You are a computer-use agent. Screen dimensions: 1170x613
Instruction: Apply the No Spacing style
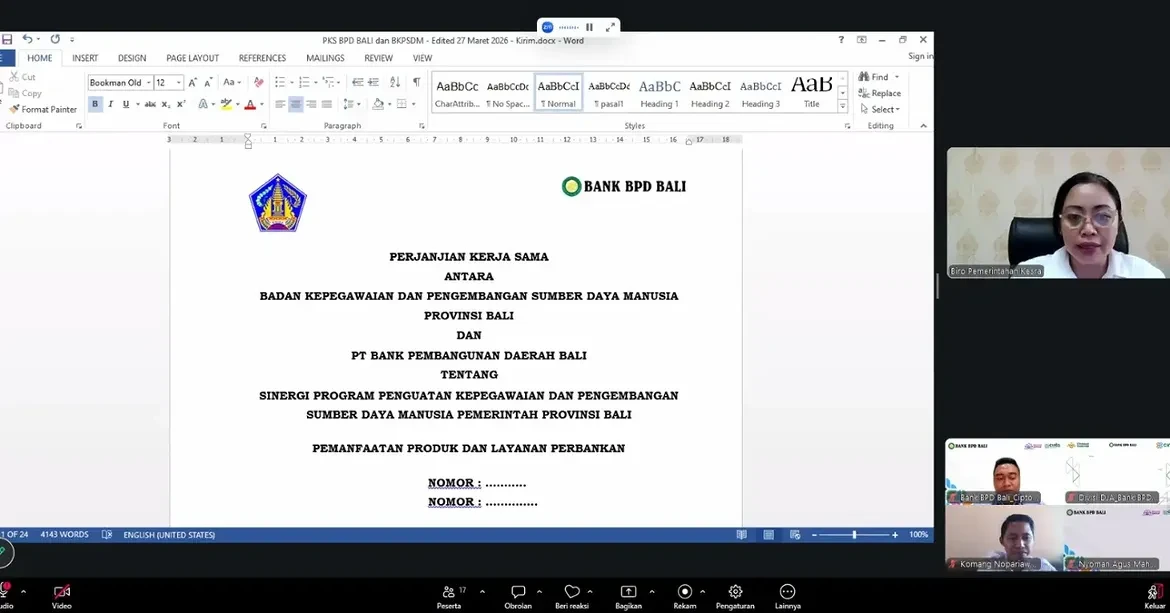[x=507, y=92]
